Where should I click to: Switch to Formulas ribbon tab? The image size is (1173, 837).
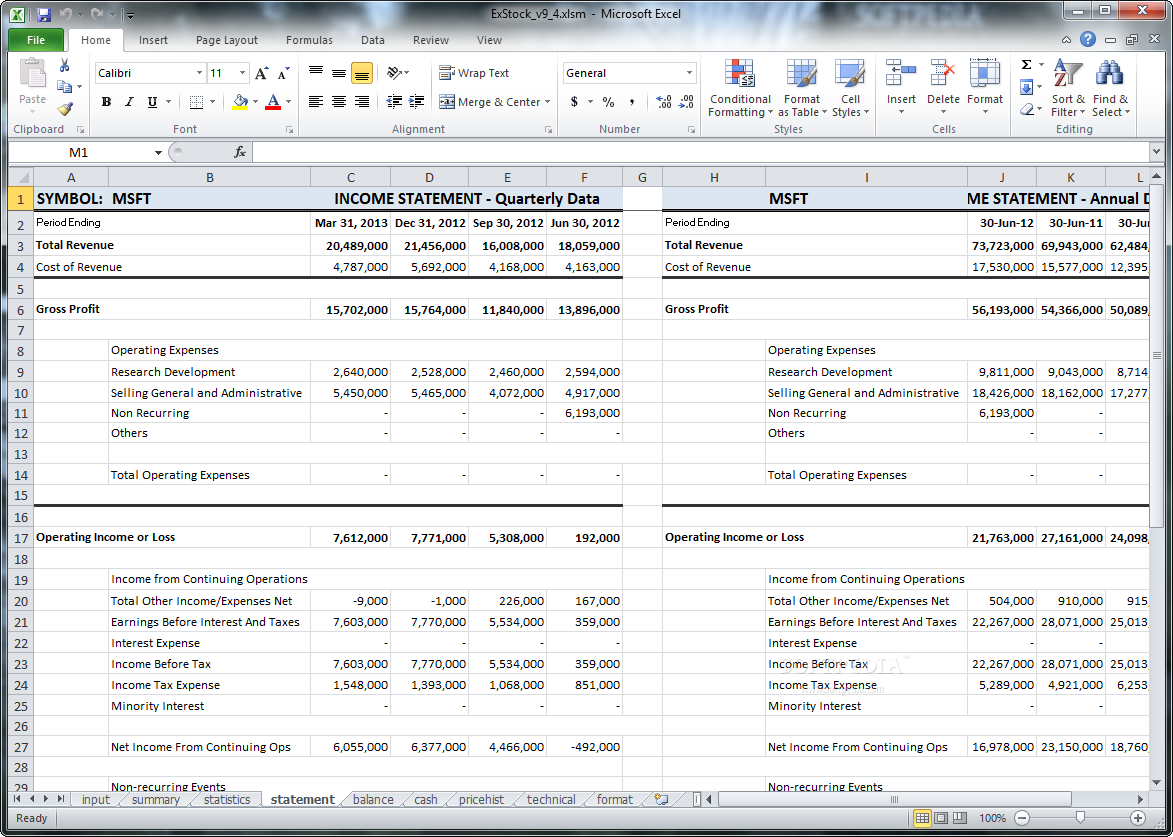[x=310, y=40]
